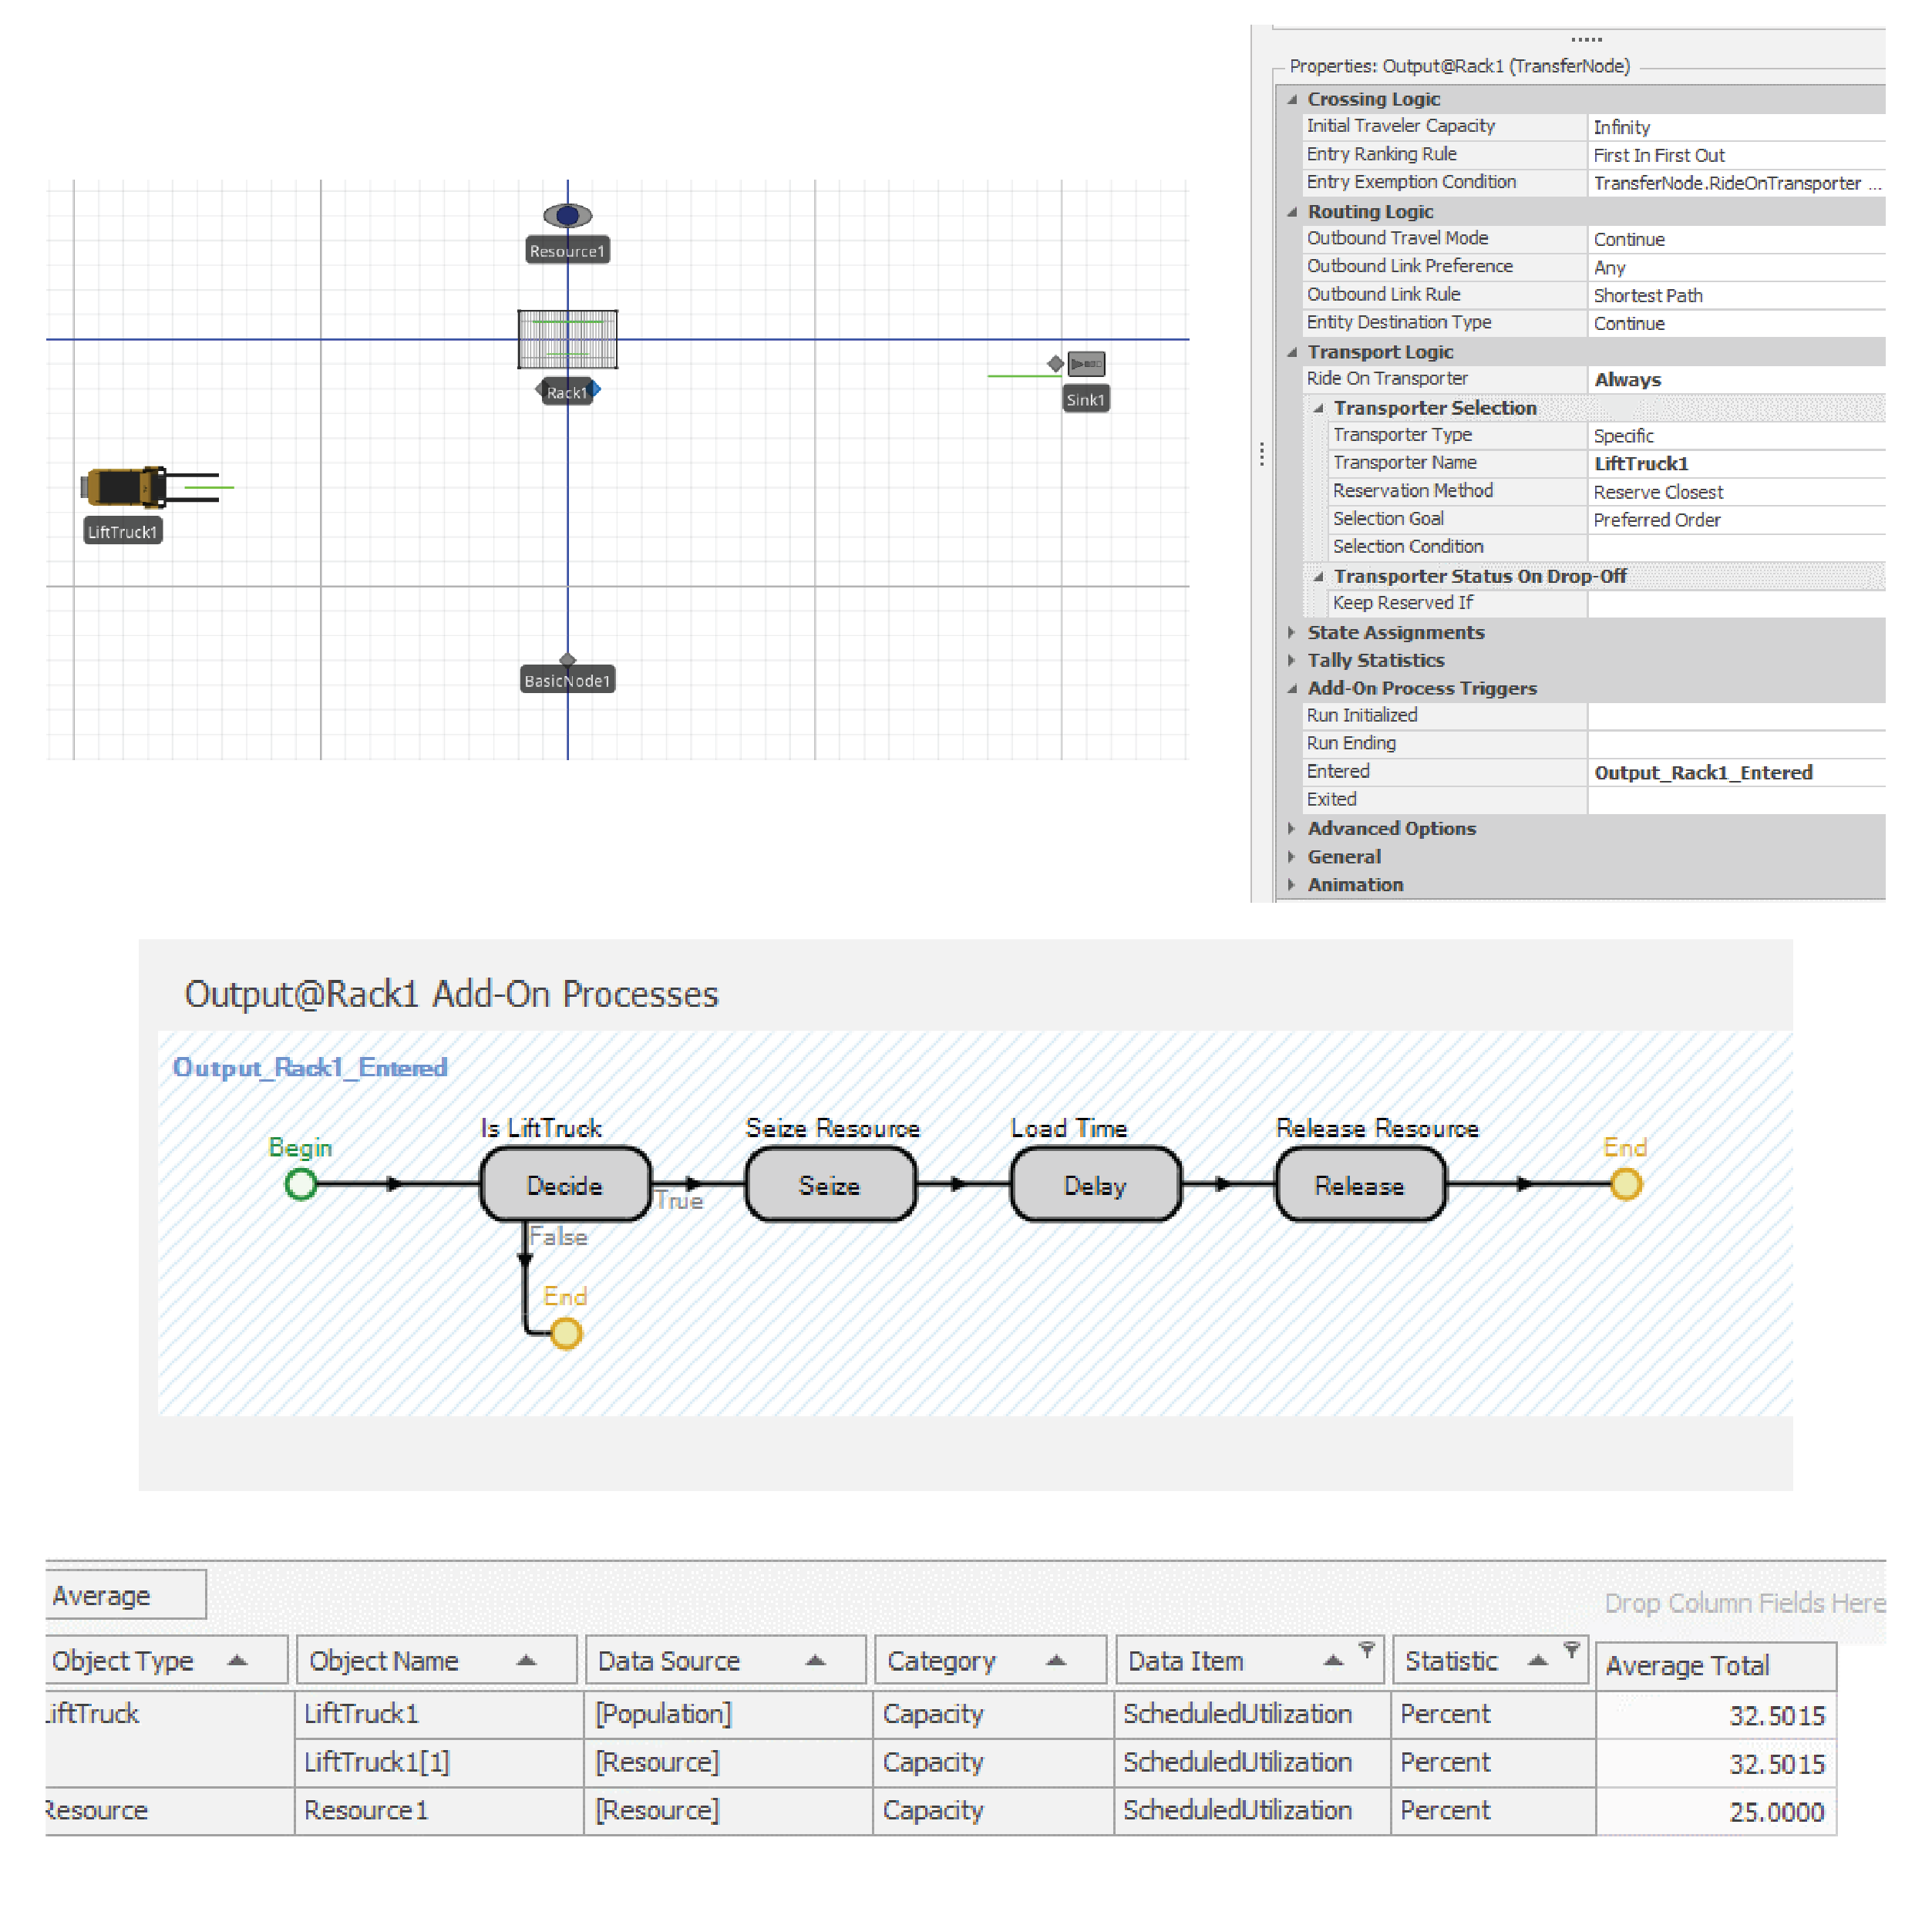The width and height of the screenshot is (1932, 1932).
Task: Expand the Advanced Options section
Action: [x=1292, y=828]
